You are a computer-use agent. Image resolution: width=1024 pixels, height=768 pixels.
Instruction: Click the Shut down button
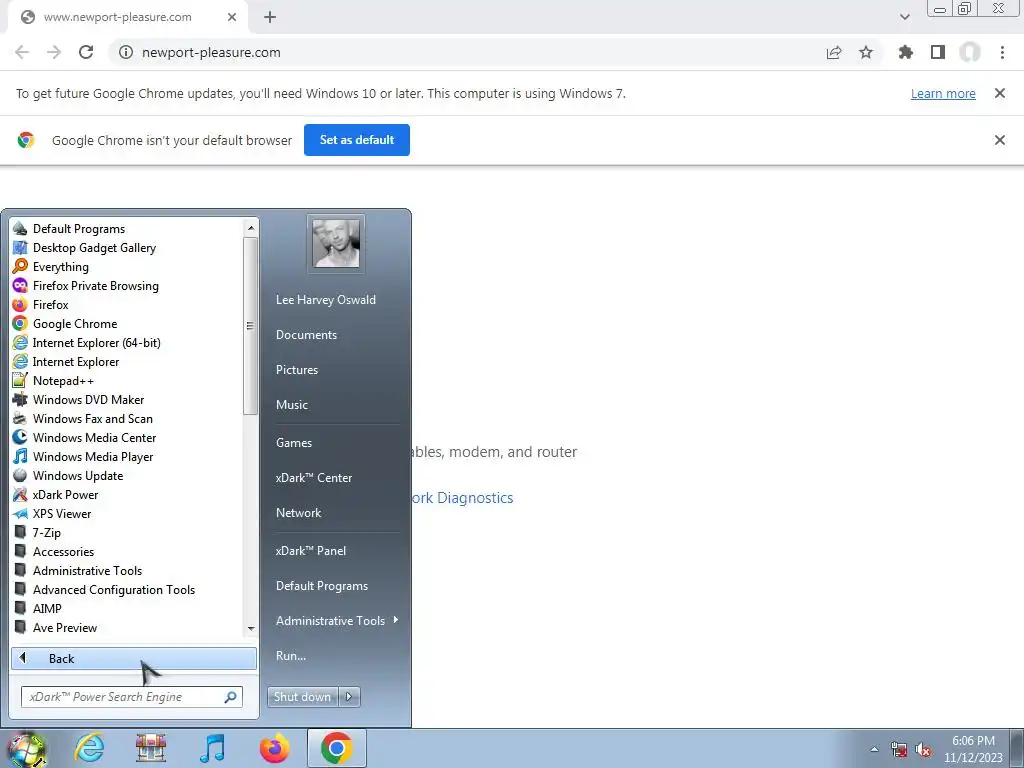coord(303,697)
